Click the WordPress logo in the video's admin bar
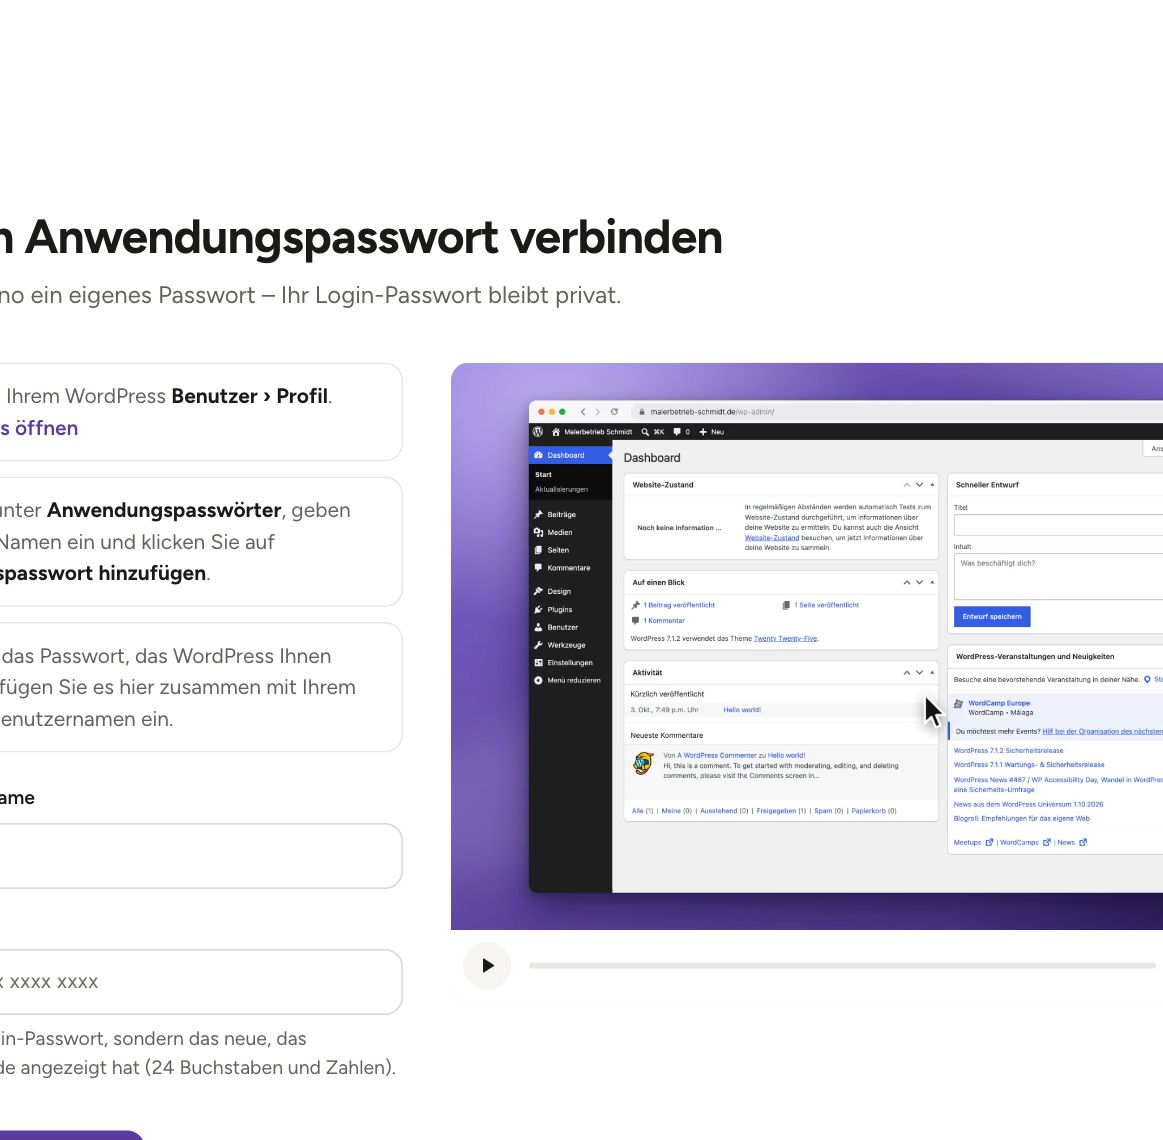 [x=538, y=432]
